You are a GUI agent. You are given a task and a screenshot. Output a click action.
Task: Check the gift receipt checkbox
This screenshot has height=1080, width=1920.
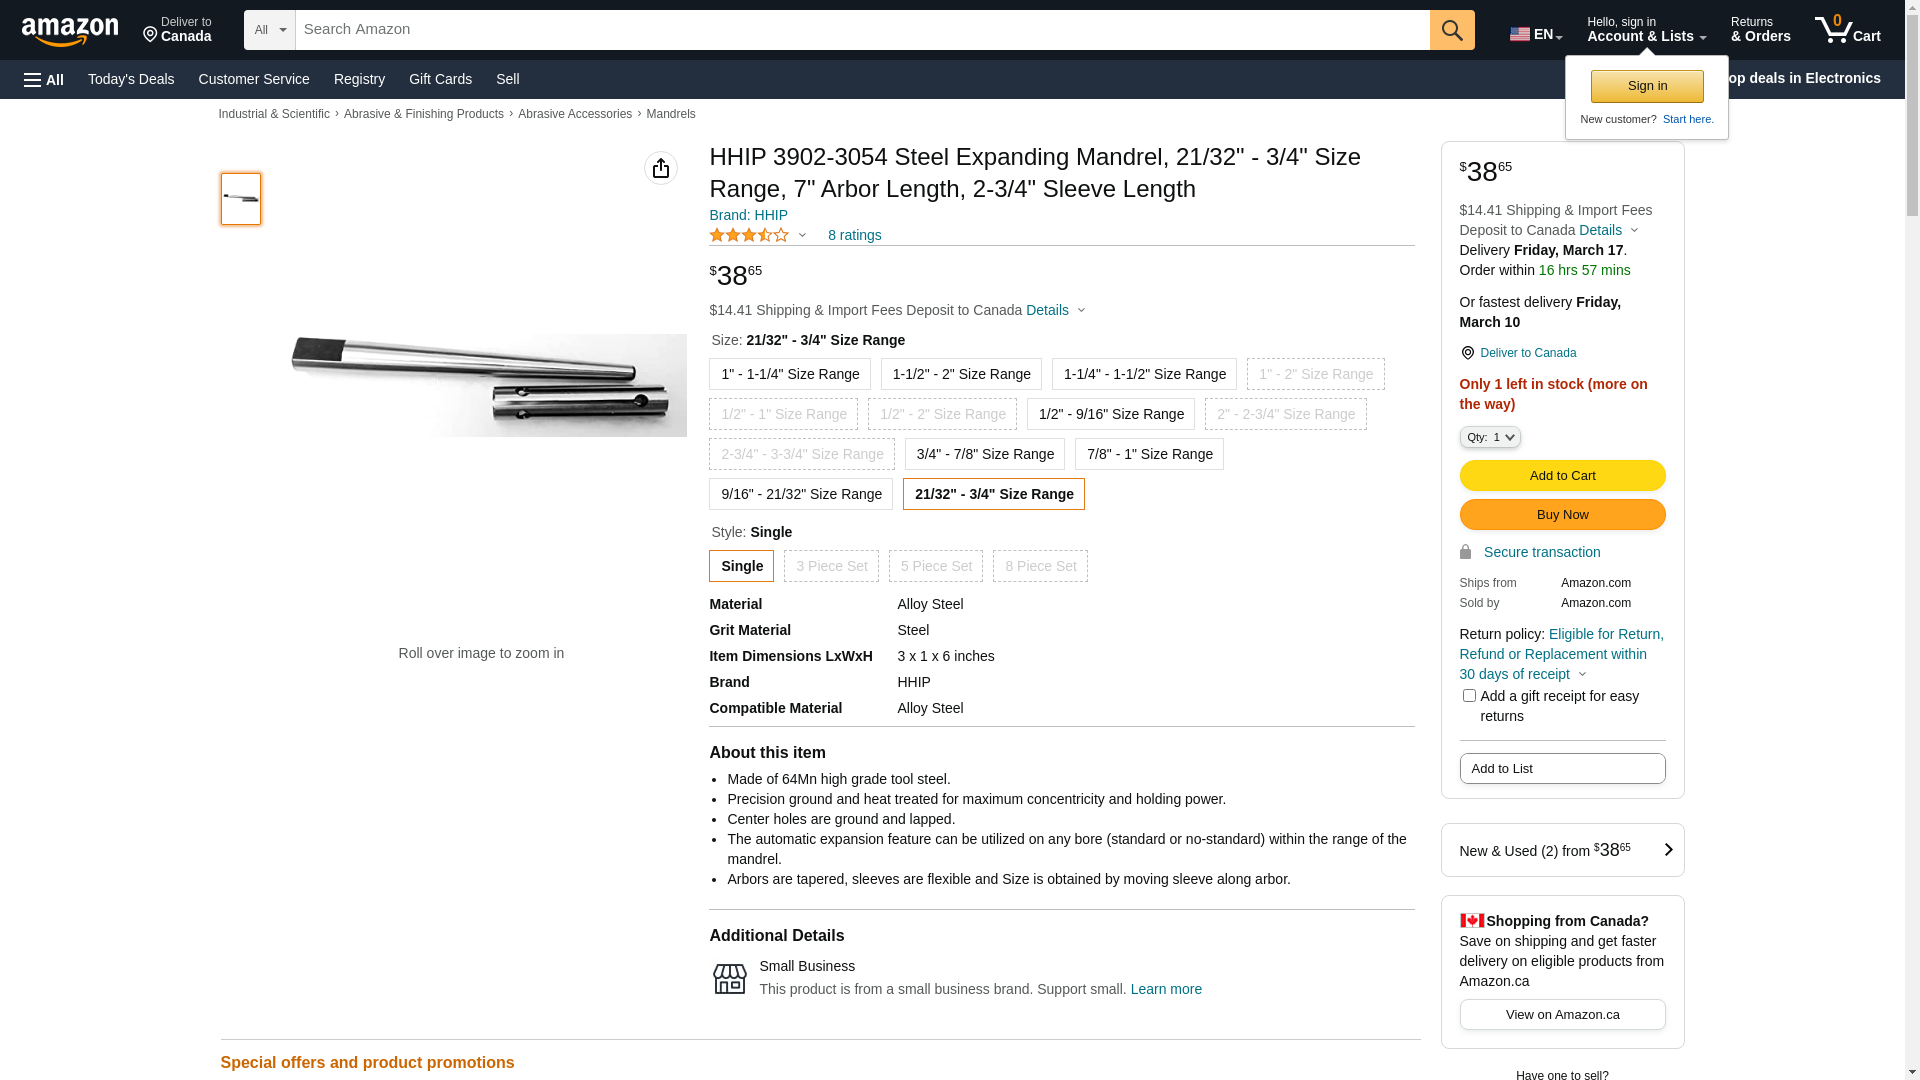click(1469, 696)
